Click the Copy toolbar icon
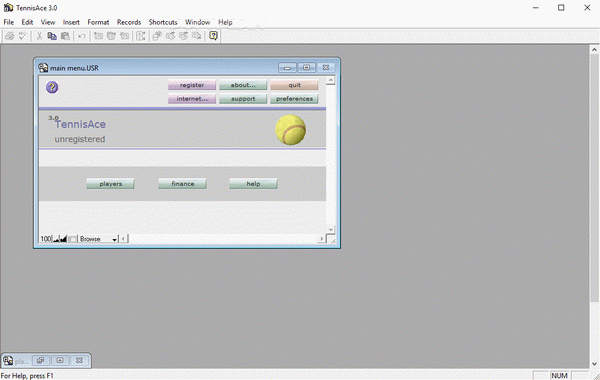The height and width of the screenshot is (380, 600). (52, 36)
